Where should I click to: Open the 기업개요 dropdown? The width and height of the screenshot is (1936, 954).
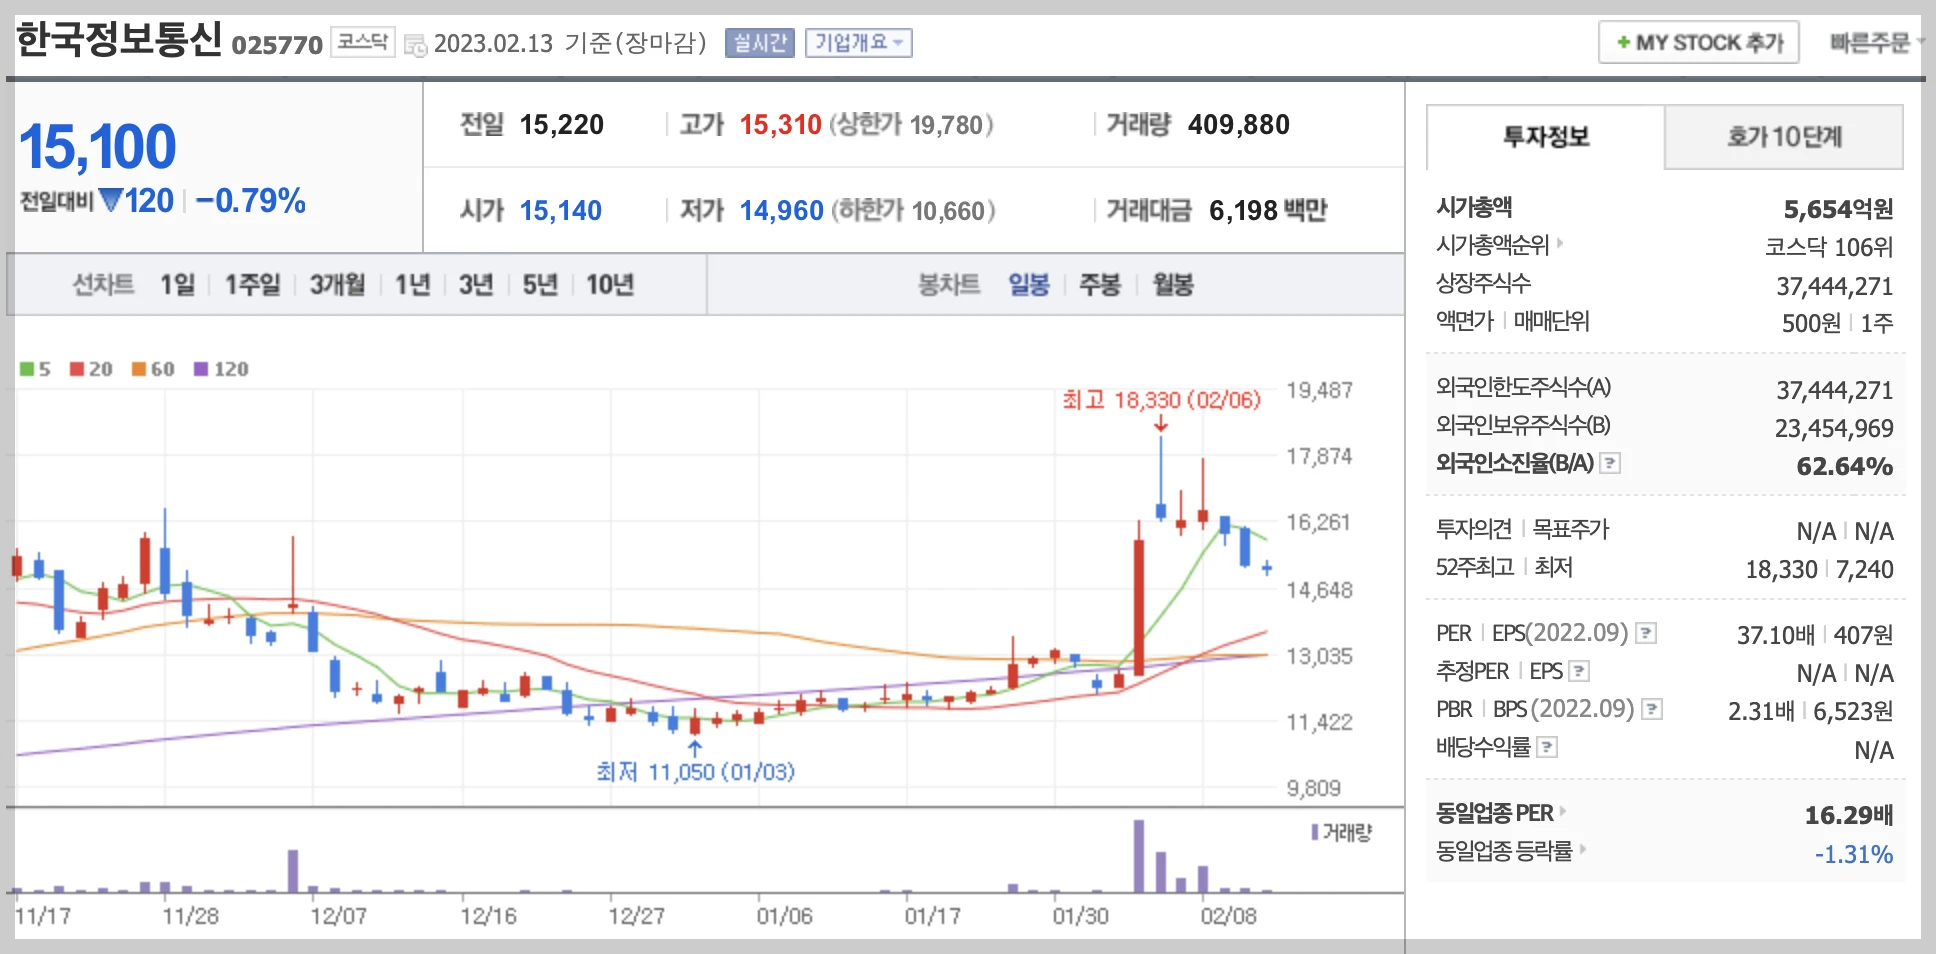[859, 42]
